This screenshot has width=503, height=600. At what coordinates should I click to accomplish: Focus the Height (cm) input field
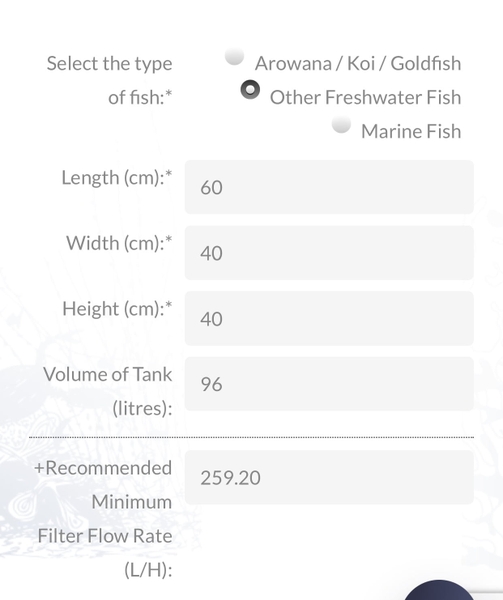tap(329, 318)
